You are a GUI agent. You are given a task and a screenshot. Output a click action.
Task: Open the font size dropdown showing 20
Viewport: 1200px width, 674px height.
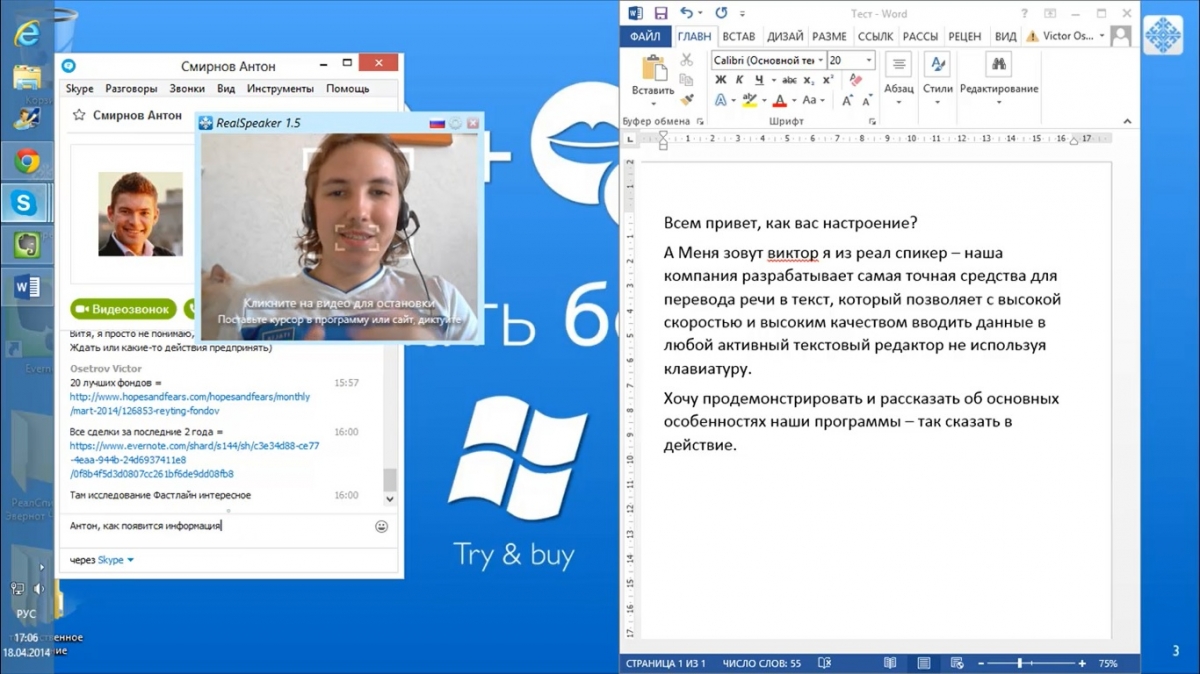[x=869, y=61]
